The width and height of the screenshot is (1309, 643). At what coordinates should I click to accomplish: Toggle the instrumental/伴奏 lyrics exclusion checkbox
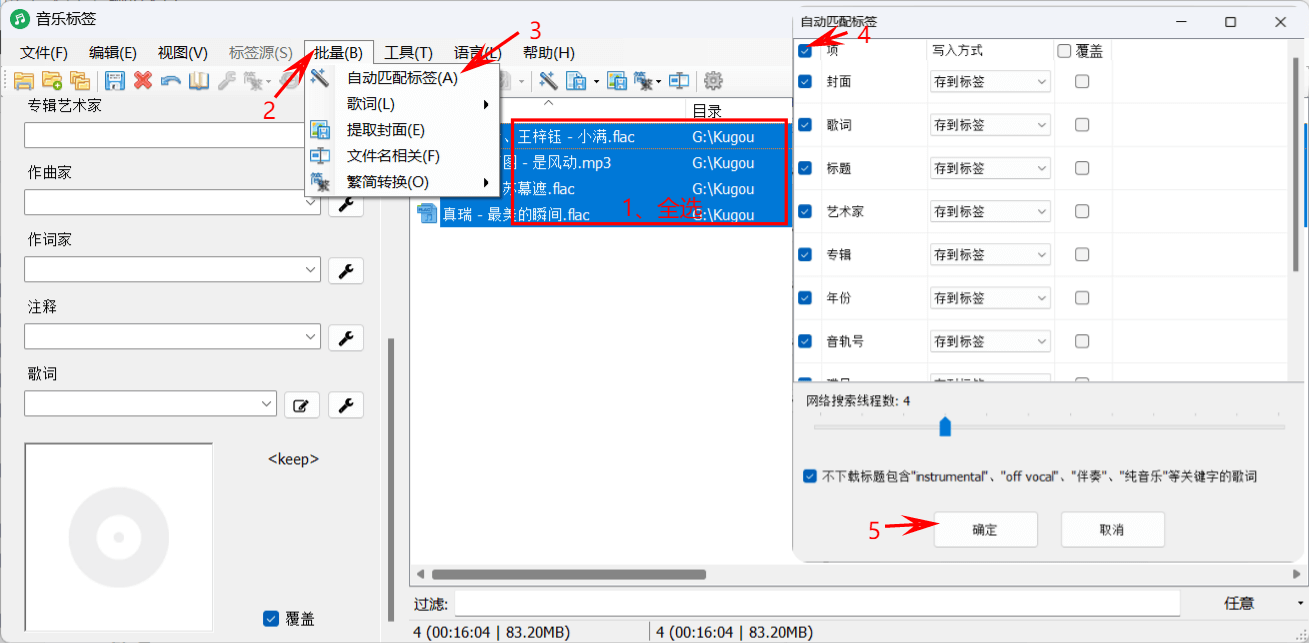tap(810, 476)
